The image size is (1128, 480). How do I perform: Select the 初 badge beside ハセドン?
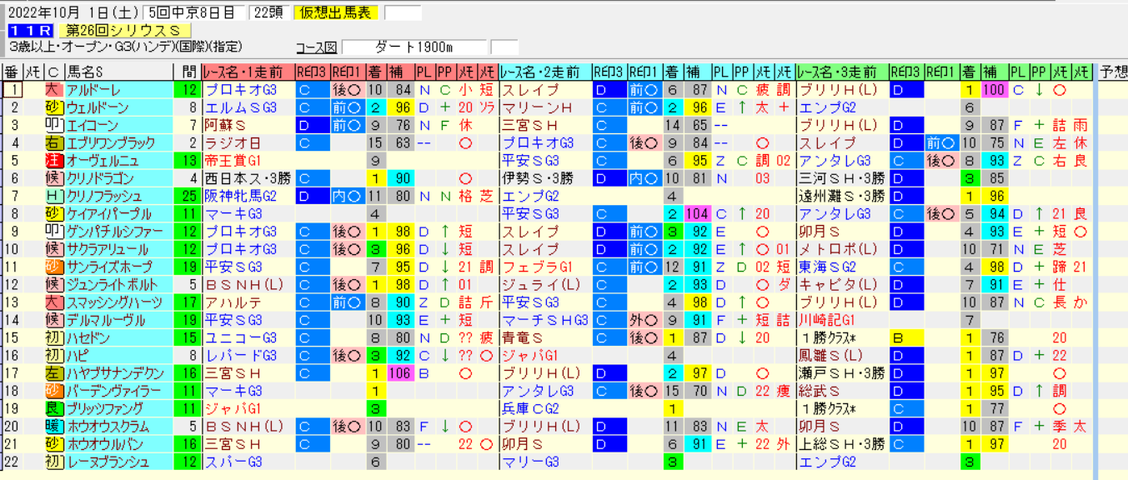click(x=53, y=338)
